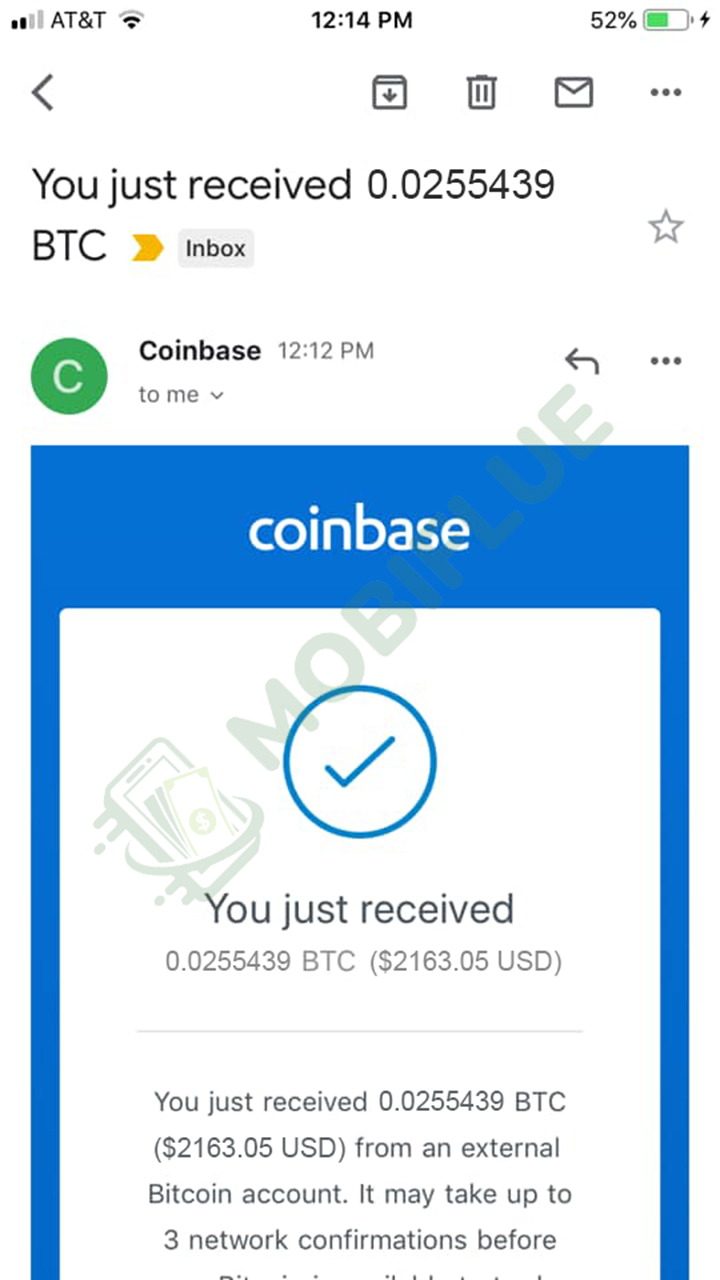Reply using the curved arrow icon
Image resolution: width=720 pixels, height=1280 pixels.
click(582, 360)
